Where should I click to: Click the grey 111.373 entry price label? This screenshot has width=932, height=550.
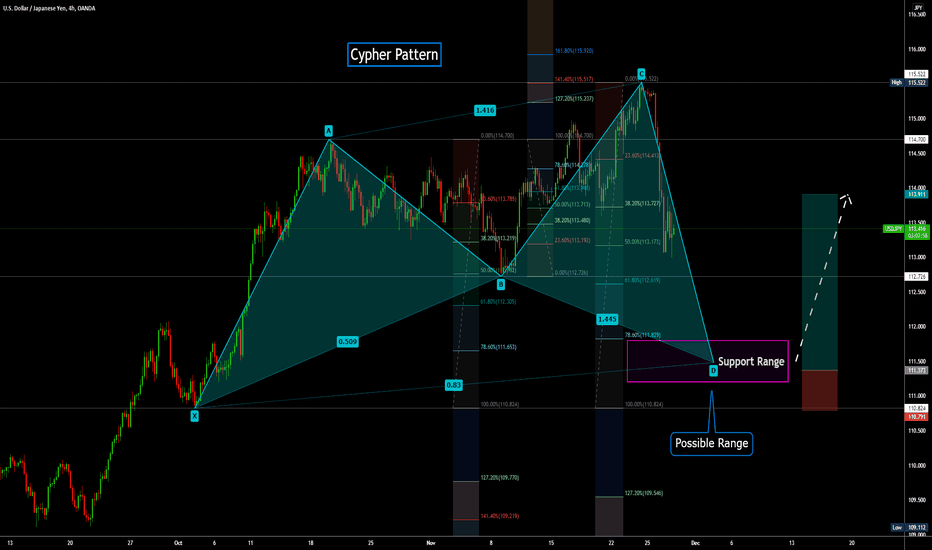click(916, 370)
